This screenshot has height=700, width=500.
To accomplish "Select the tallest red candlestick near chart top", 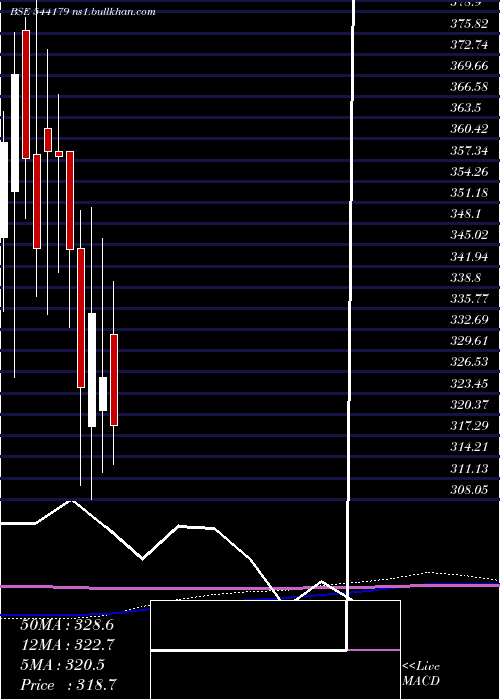I will (x=26, y=94).
